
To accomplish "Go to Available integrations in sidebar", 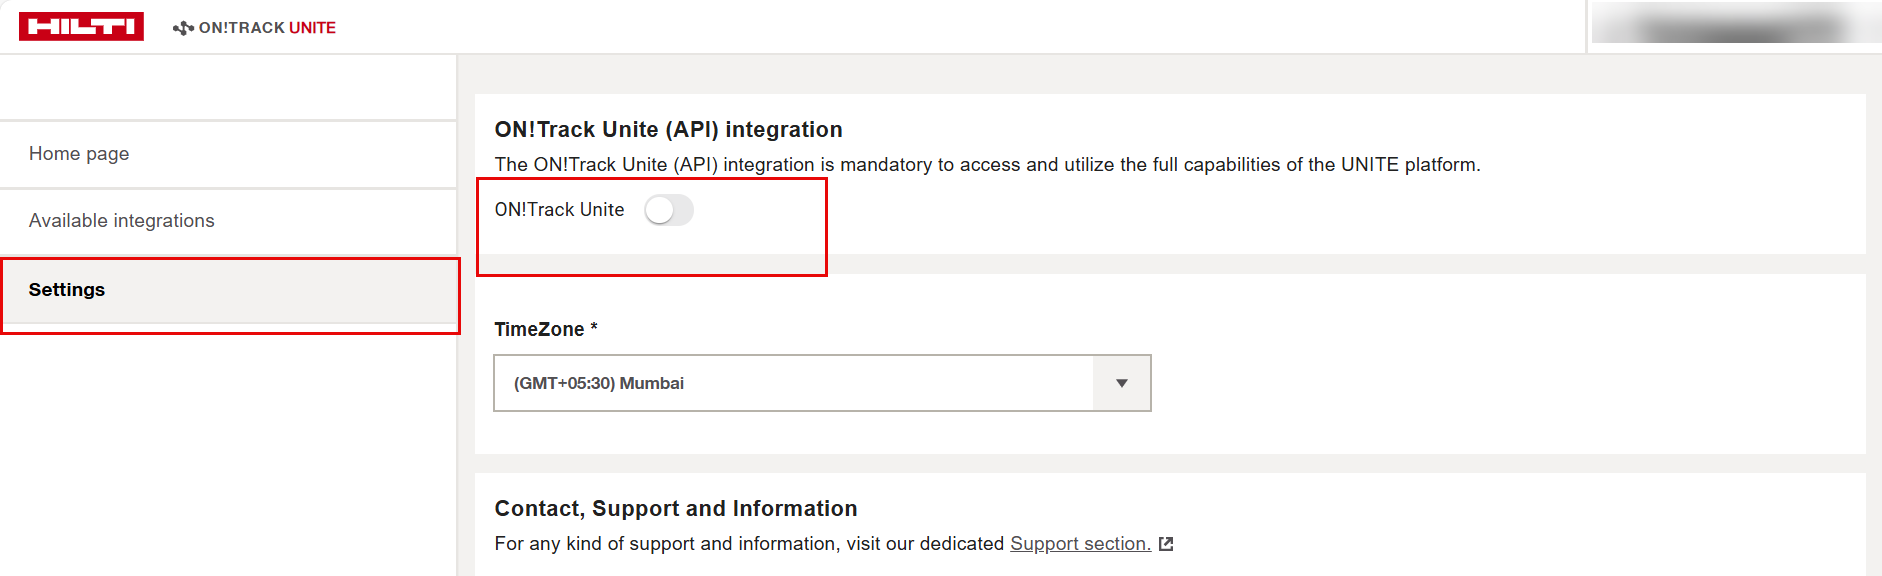I will [x=122, y=221].
